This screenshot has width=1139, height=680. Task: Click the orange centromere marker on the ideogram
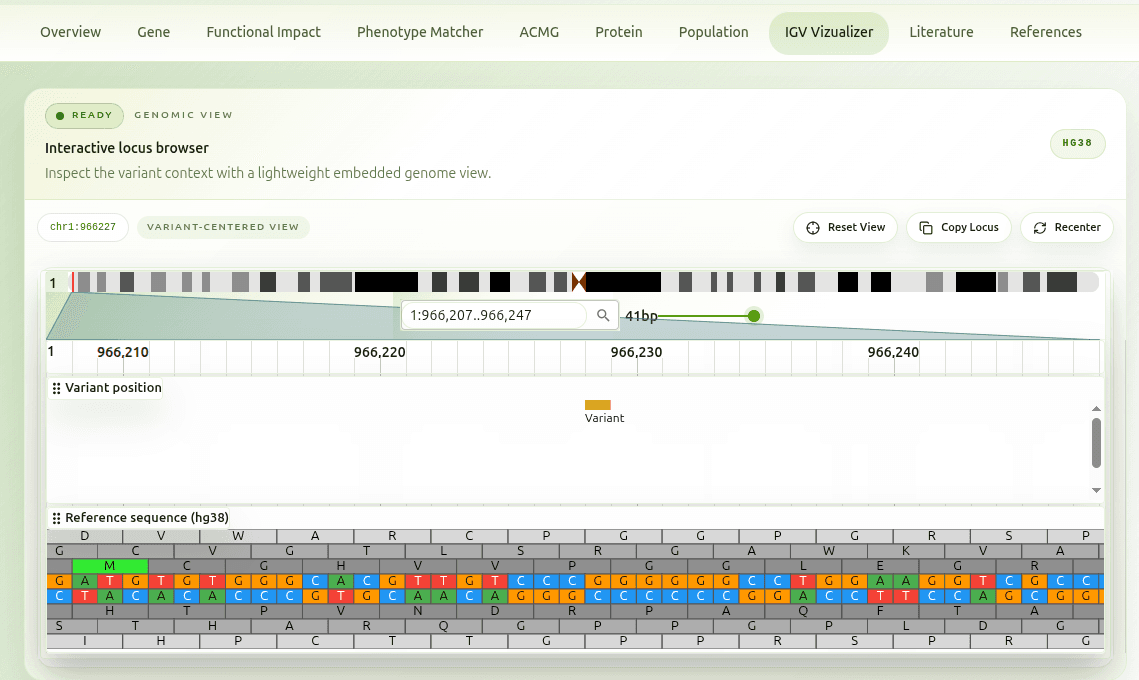point(578,282)
